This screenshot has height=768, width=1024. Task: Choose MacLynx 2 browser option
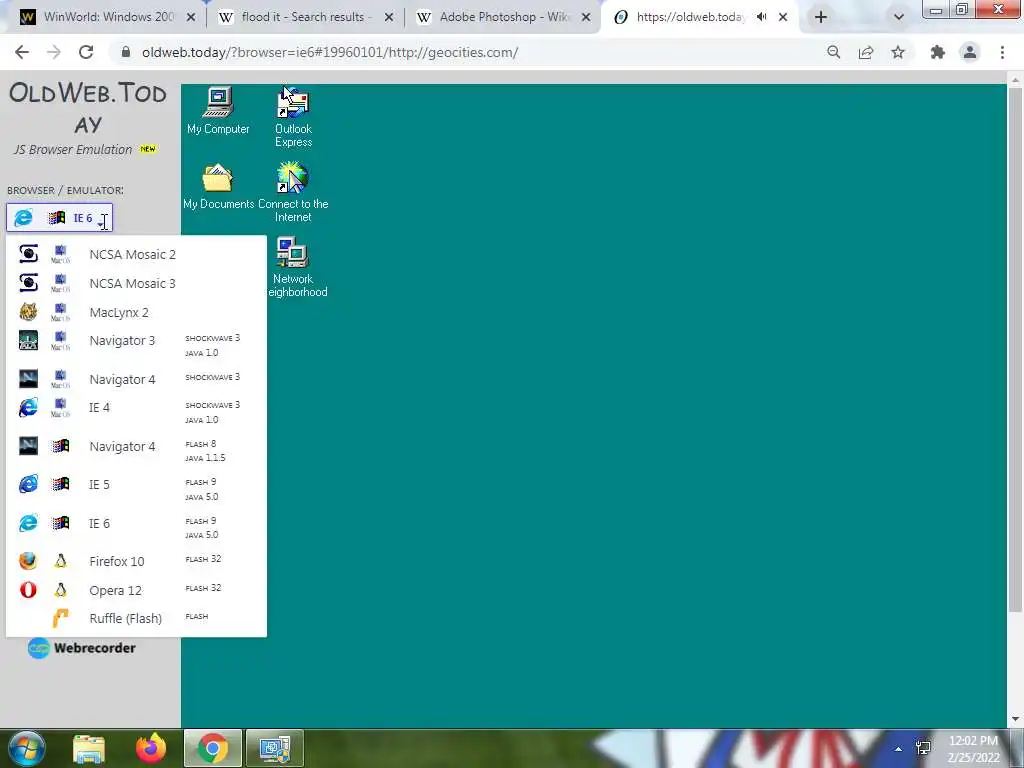point(136,312)
